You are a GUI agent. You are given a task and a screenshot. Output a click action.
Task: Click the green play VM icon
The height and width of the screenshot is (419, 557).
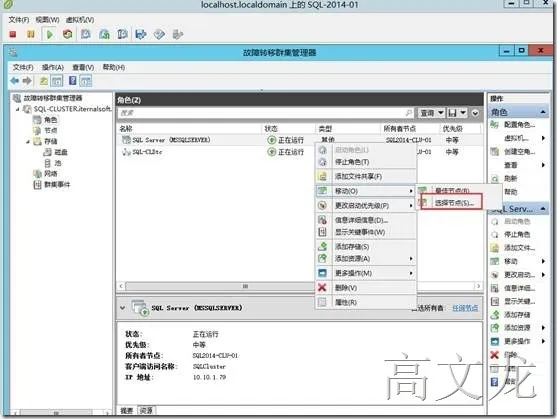(49, 34)
